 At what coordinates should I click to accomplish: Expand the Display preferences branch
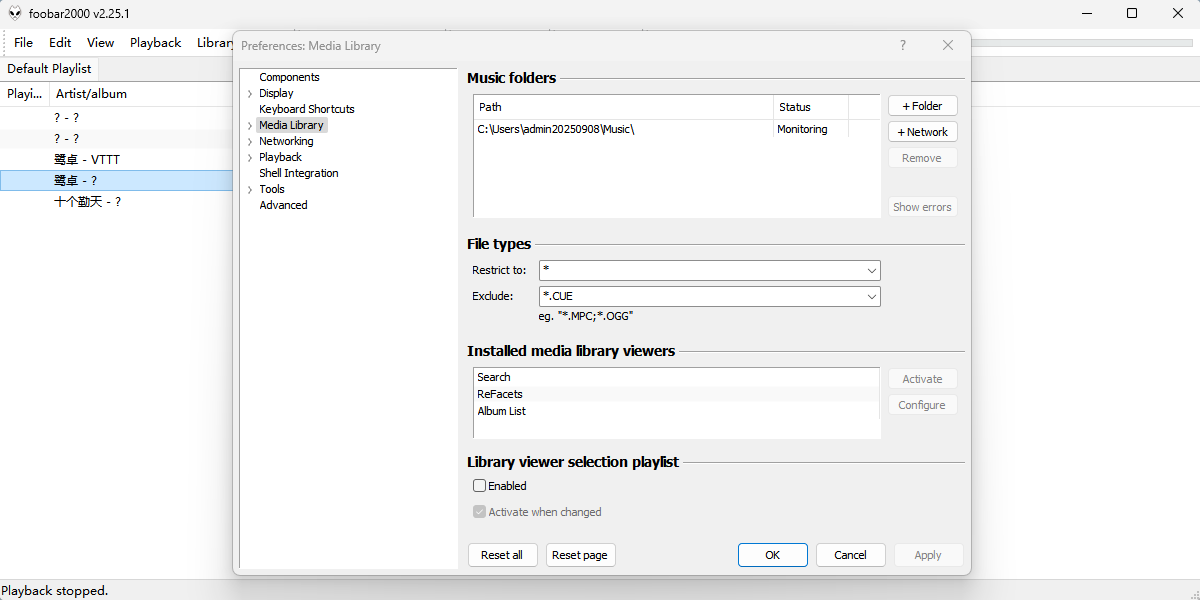[x=250, y=92]
